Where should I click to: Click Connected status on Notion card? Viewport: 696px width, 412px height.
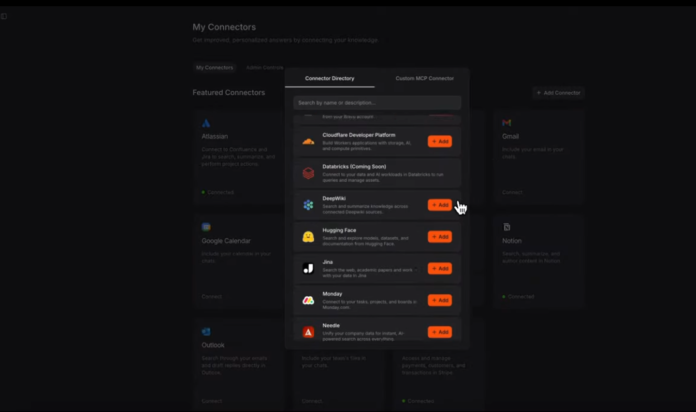click(x=518, y=297)
